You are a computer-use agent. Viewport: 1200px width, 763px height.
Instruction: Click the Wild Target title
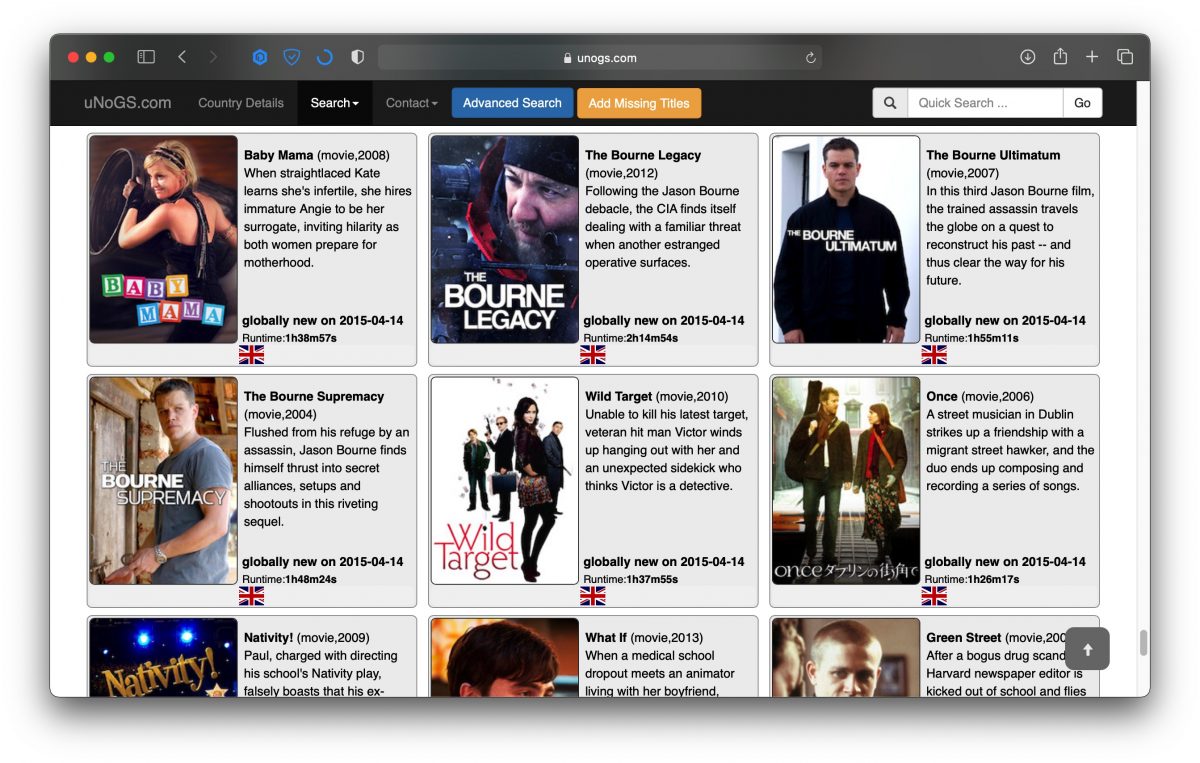coord(619,396)
